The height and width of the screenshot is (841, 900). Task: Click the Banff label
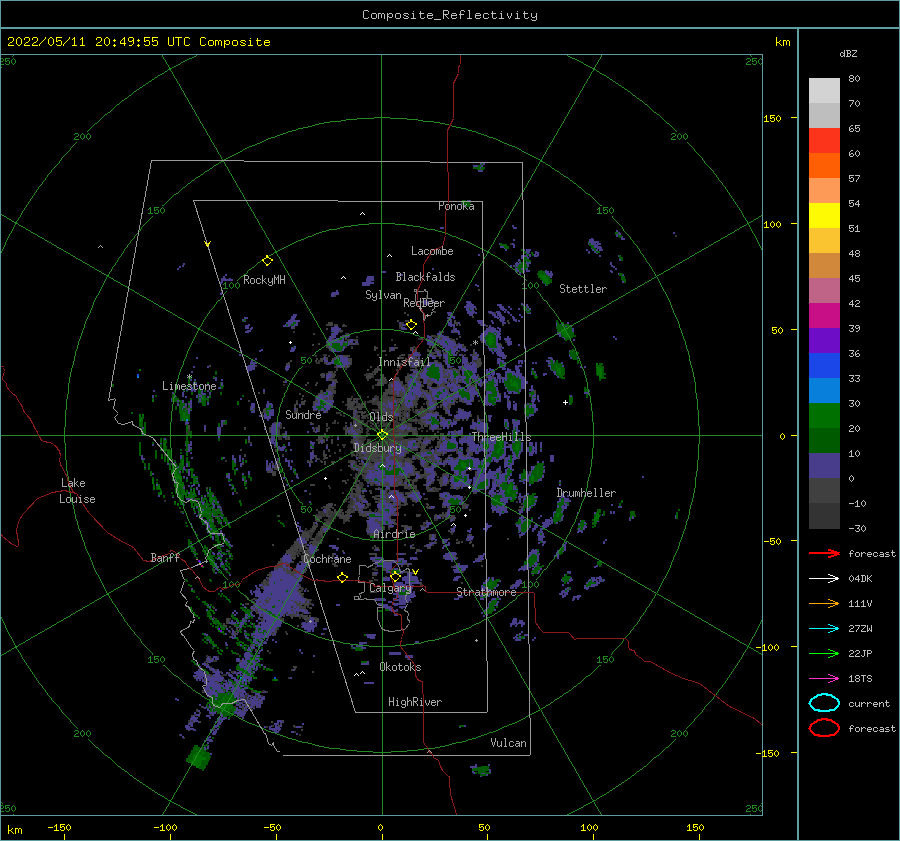click(x=165, y=557)
